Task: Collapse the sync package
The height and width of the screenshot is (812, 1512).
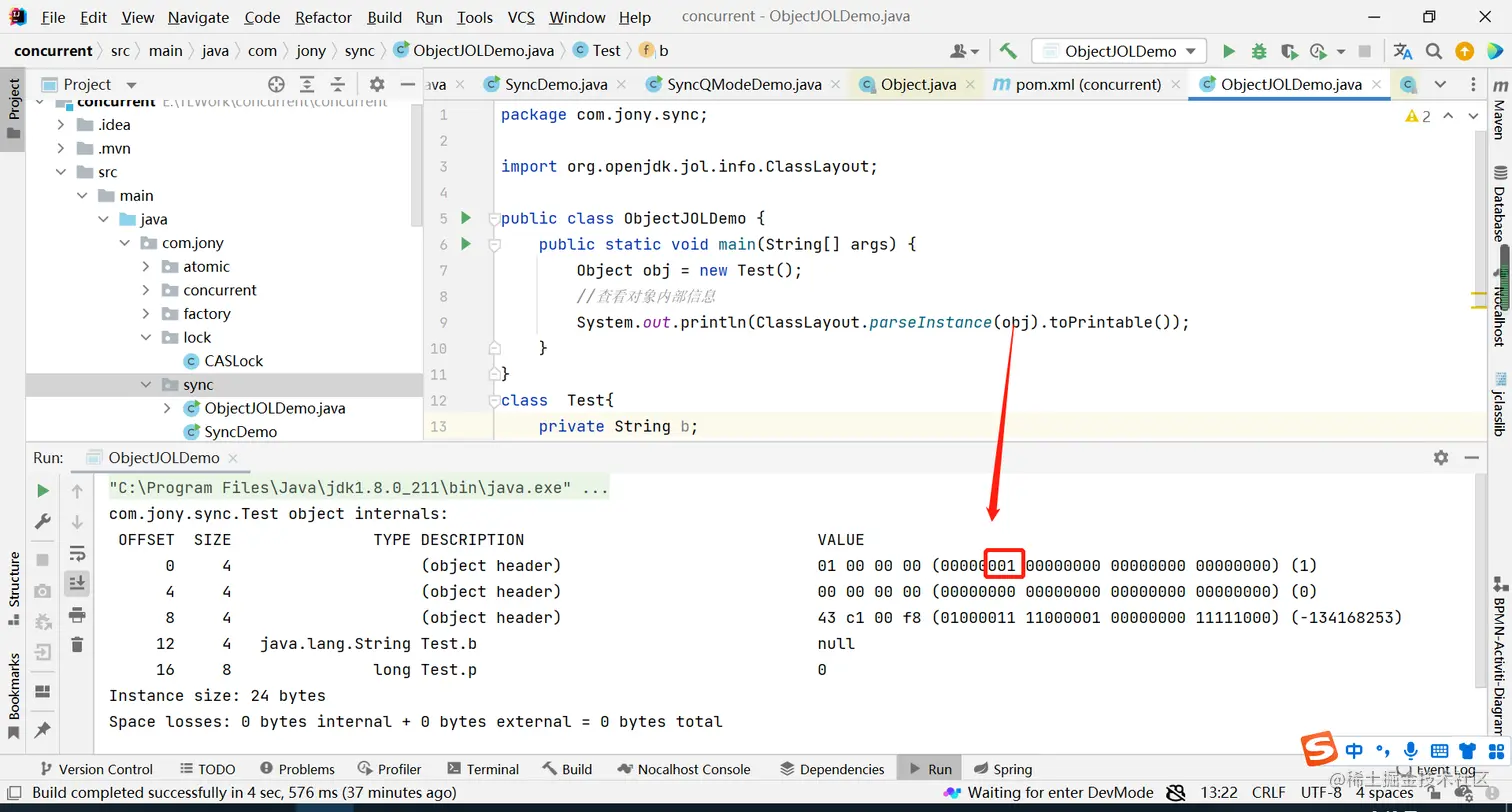Action: tap(146, 385)
